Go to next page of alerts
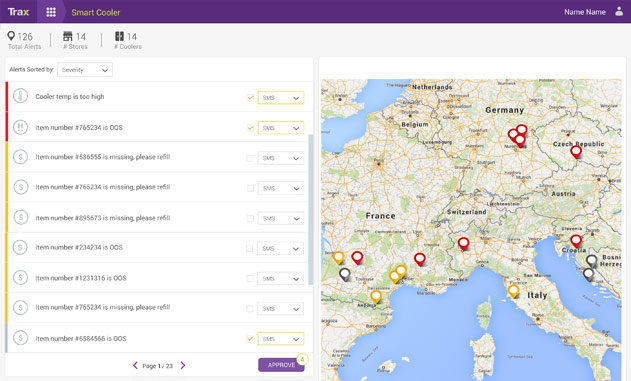 (183, 365)
